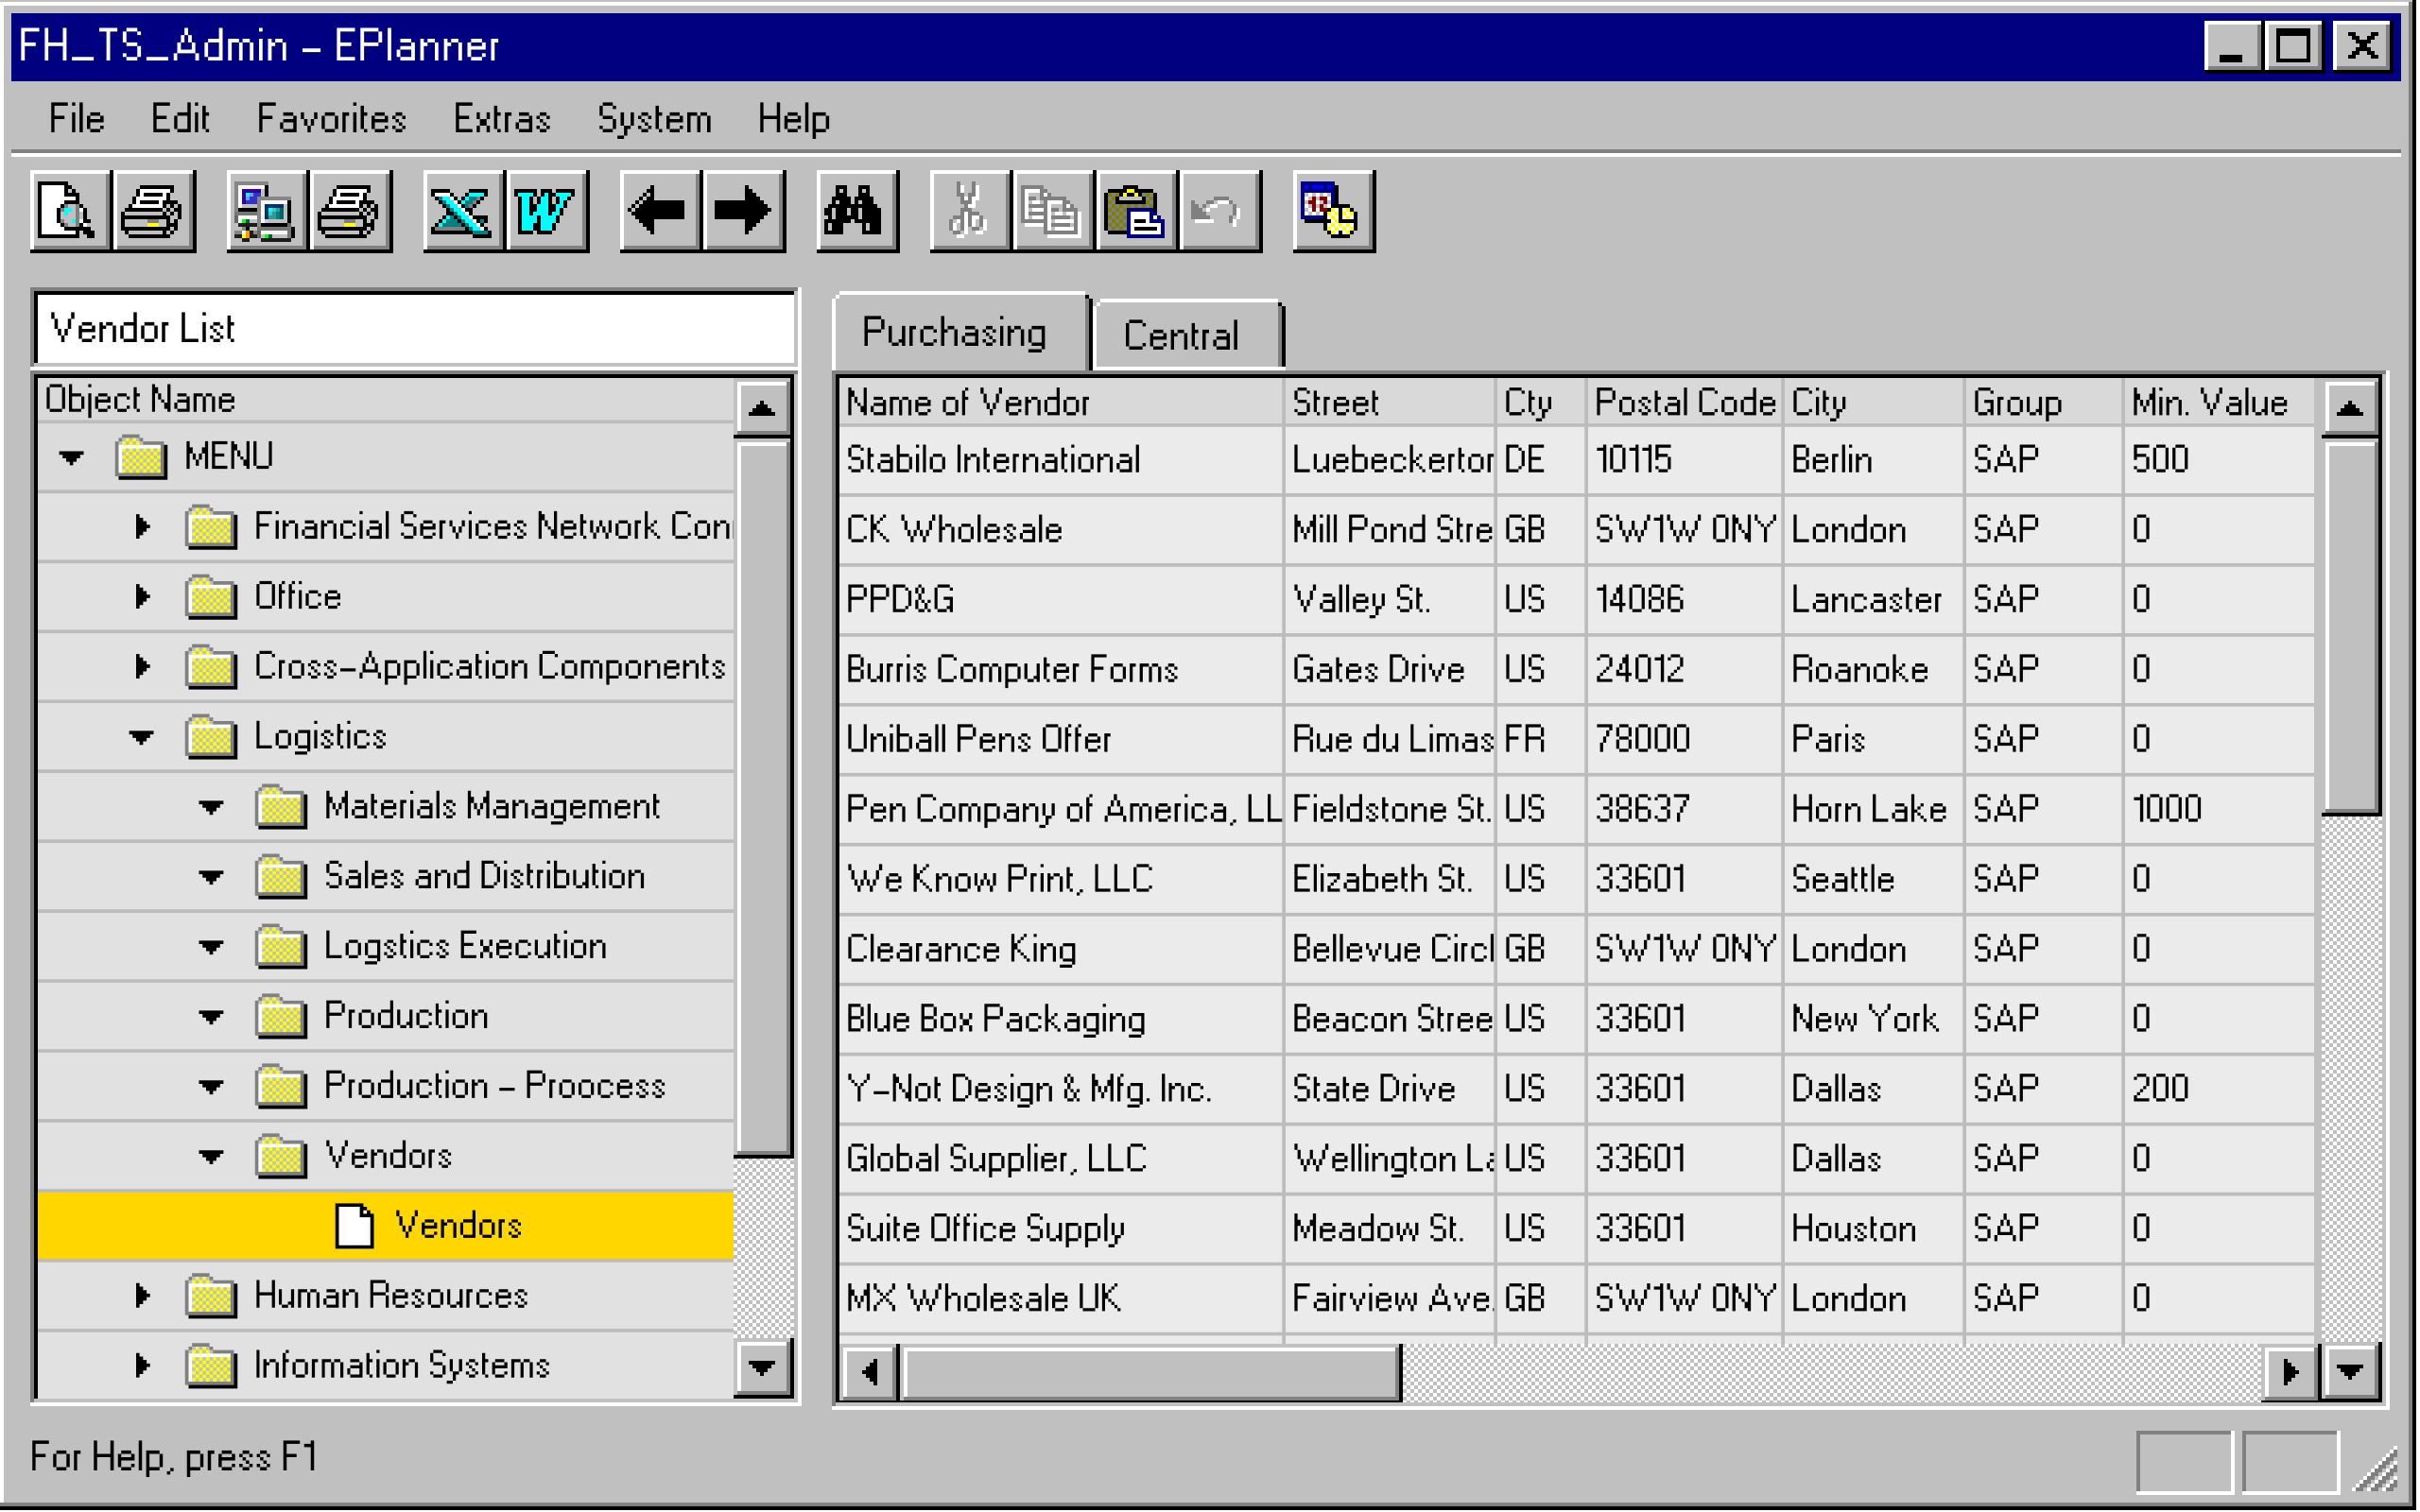This screenshot has width=2420, height=1512.
Task: Click the network computers toolbar icon
Action: tap(264, 211)
